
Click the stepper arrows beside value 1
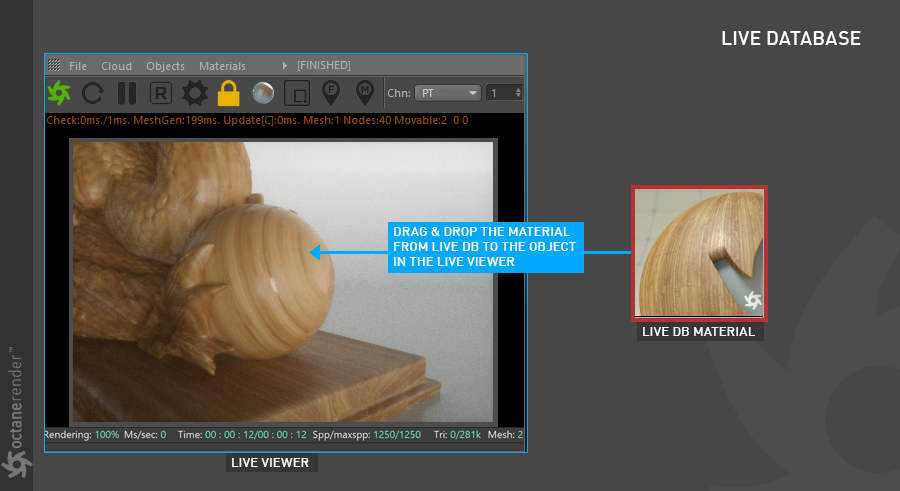(x=518, y=93)
